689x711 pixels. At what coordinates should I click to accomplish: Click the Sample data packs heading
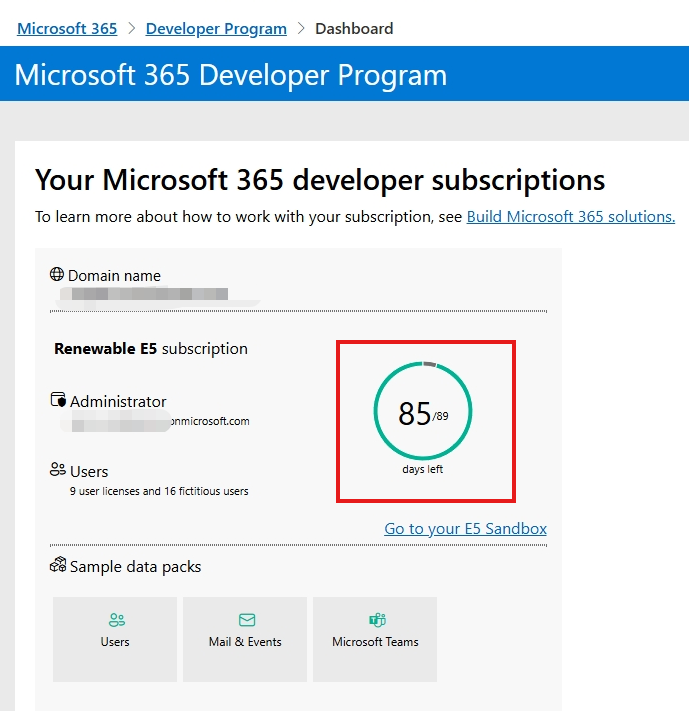[136, 567]
